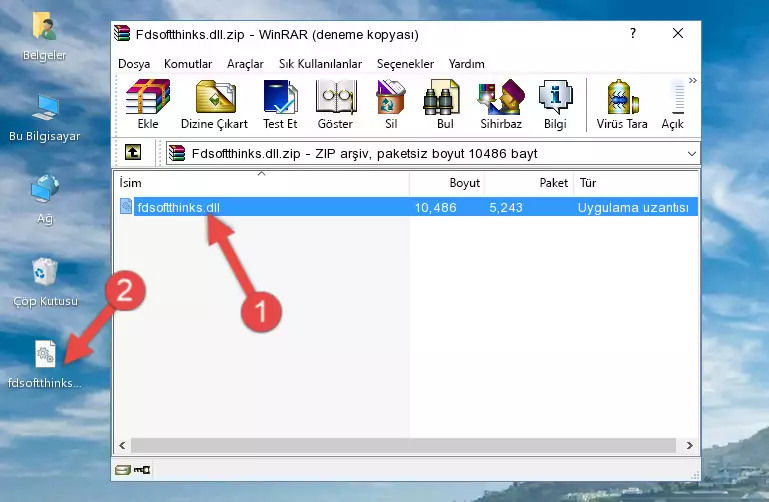Click the Açık toolbar icon
The image size is (769, 502).
[673, 104]
